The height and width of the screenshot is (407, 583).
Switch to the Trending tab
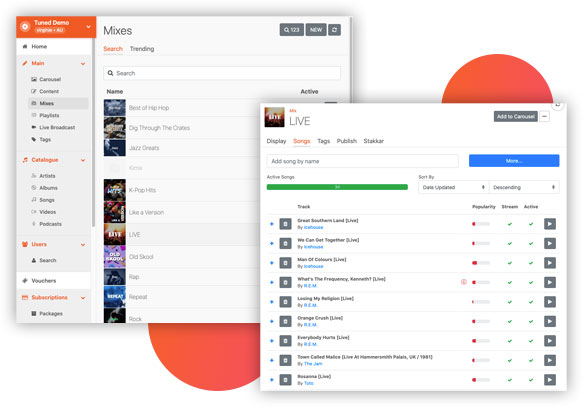click(142, 49)
